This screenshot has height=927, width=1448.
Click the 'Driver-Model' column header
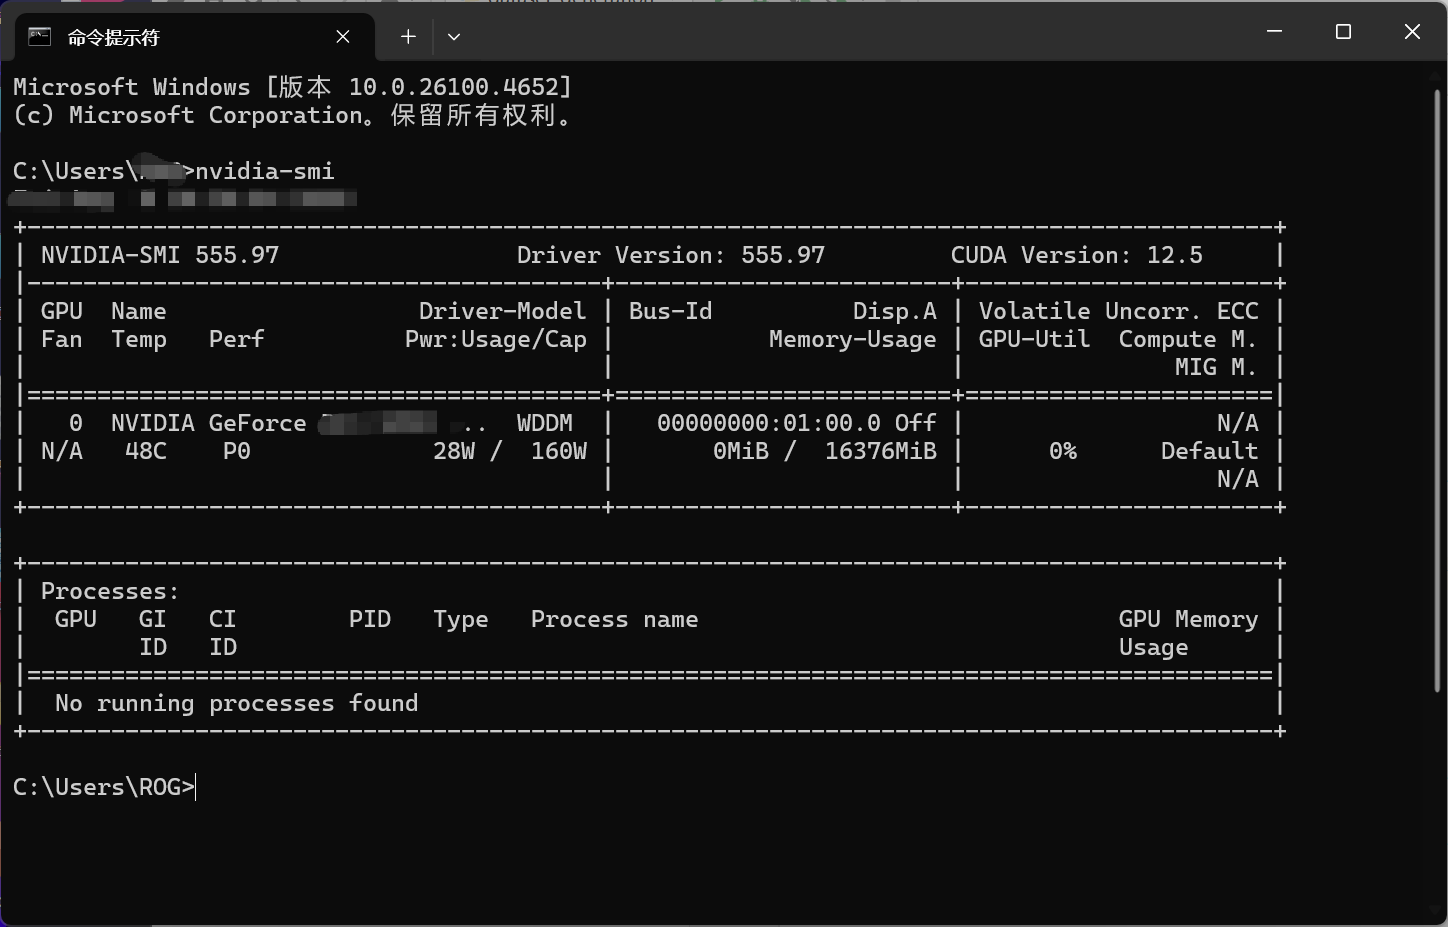(x=502, y=311)
